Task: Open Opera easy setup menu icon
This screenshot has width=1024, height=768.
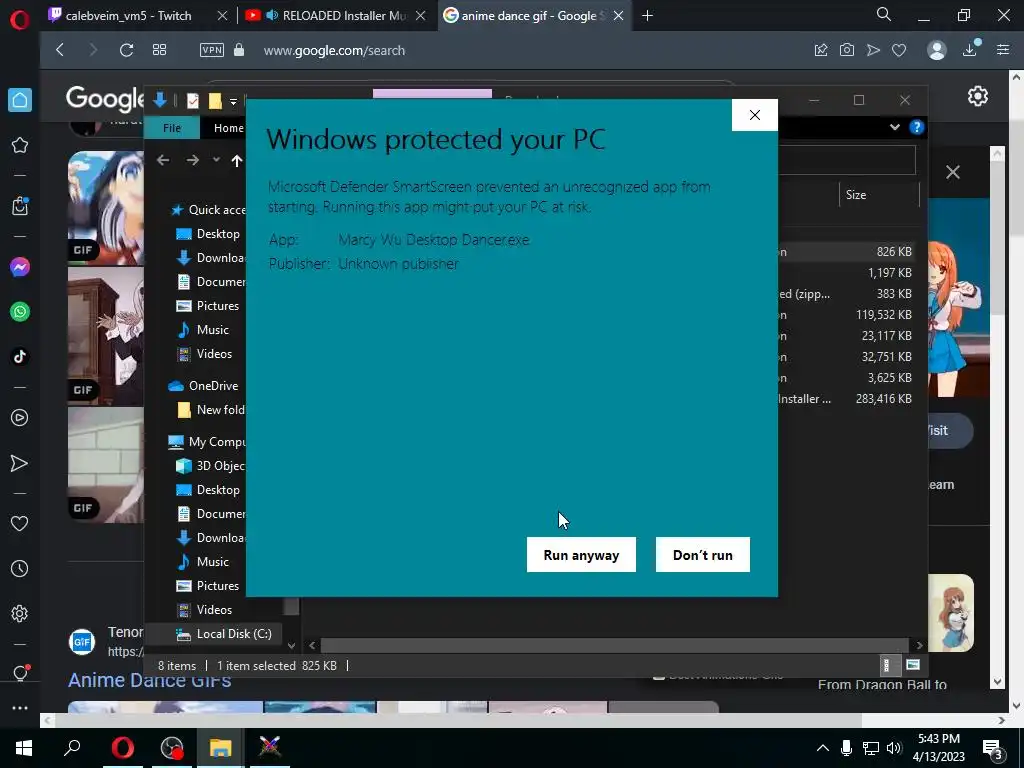Action: click(1003, 50)
